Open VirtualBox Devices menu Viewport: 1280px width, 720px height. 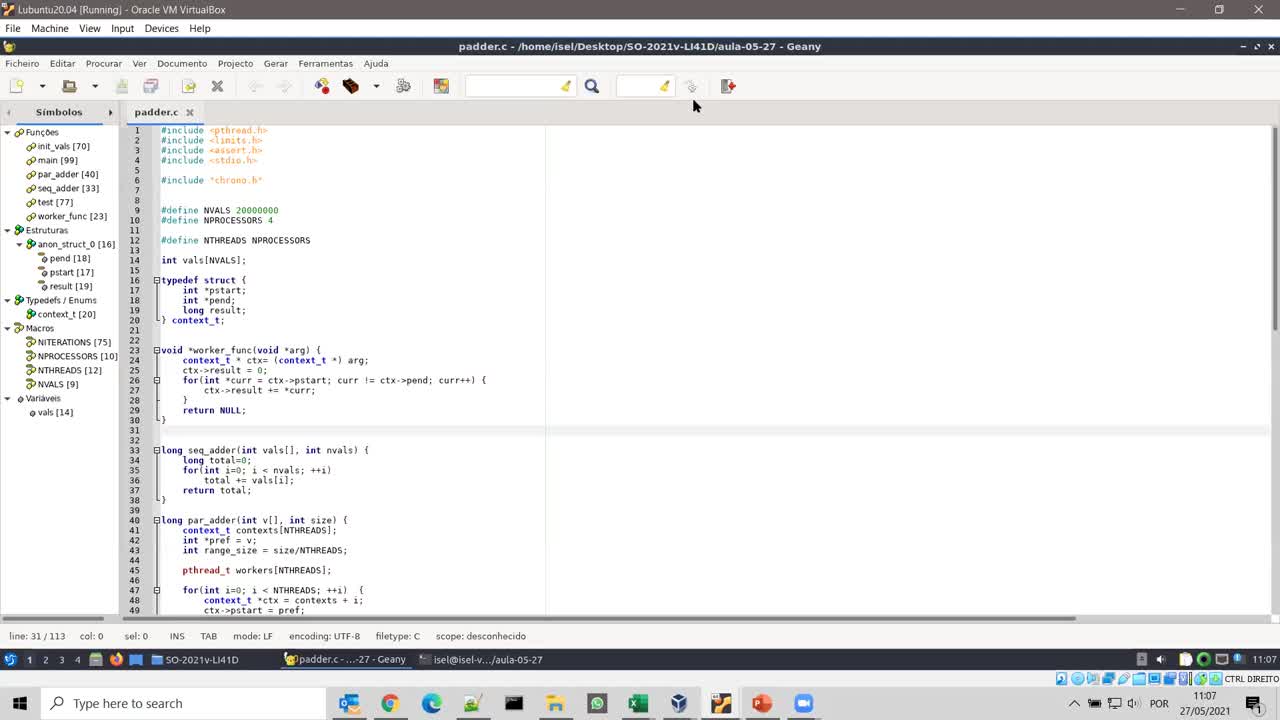(161, 28)
